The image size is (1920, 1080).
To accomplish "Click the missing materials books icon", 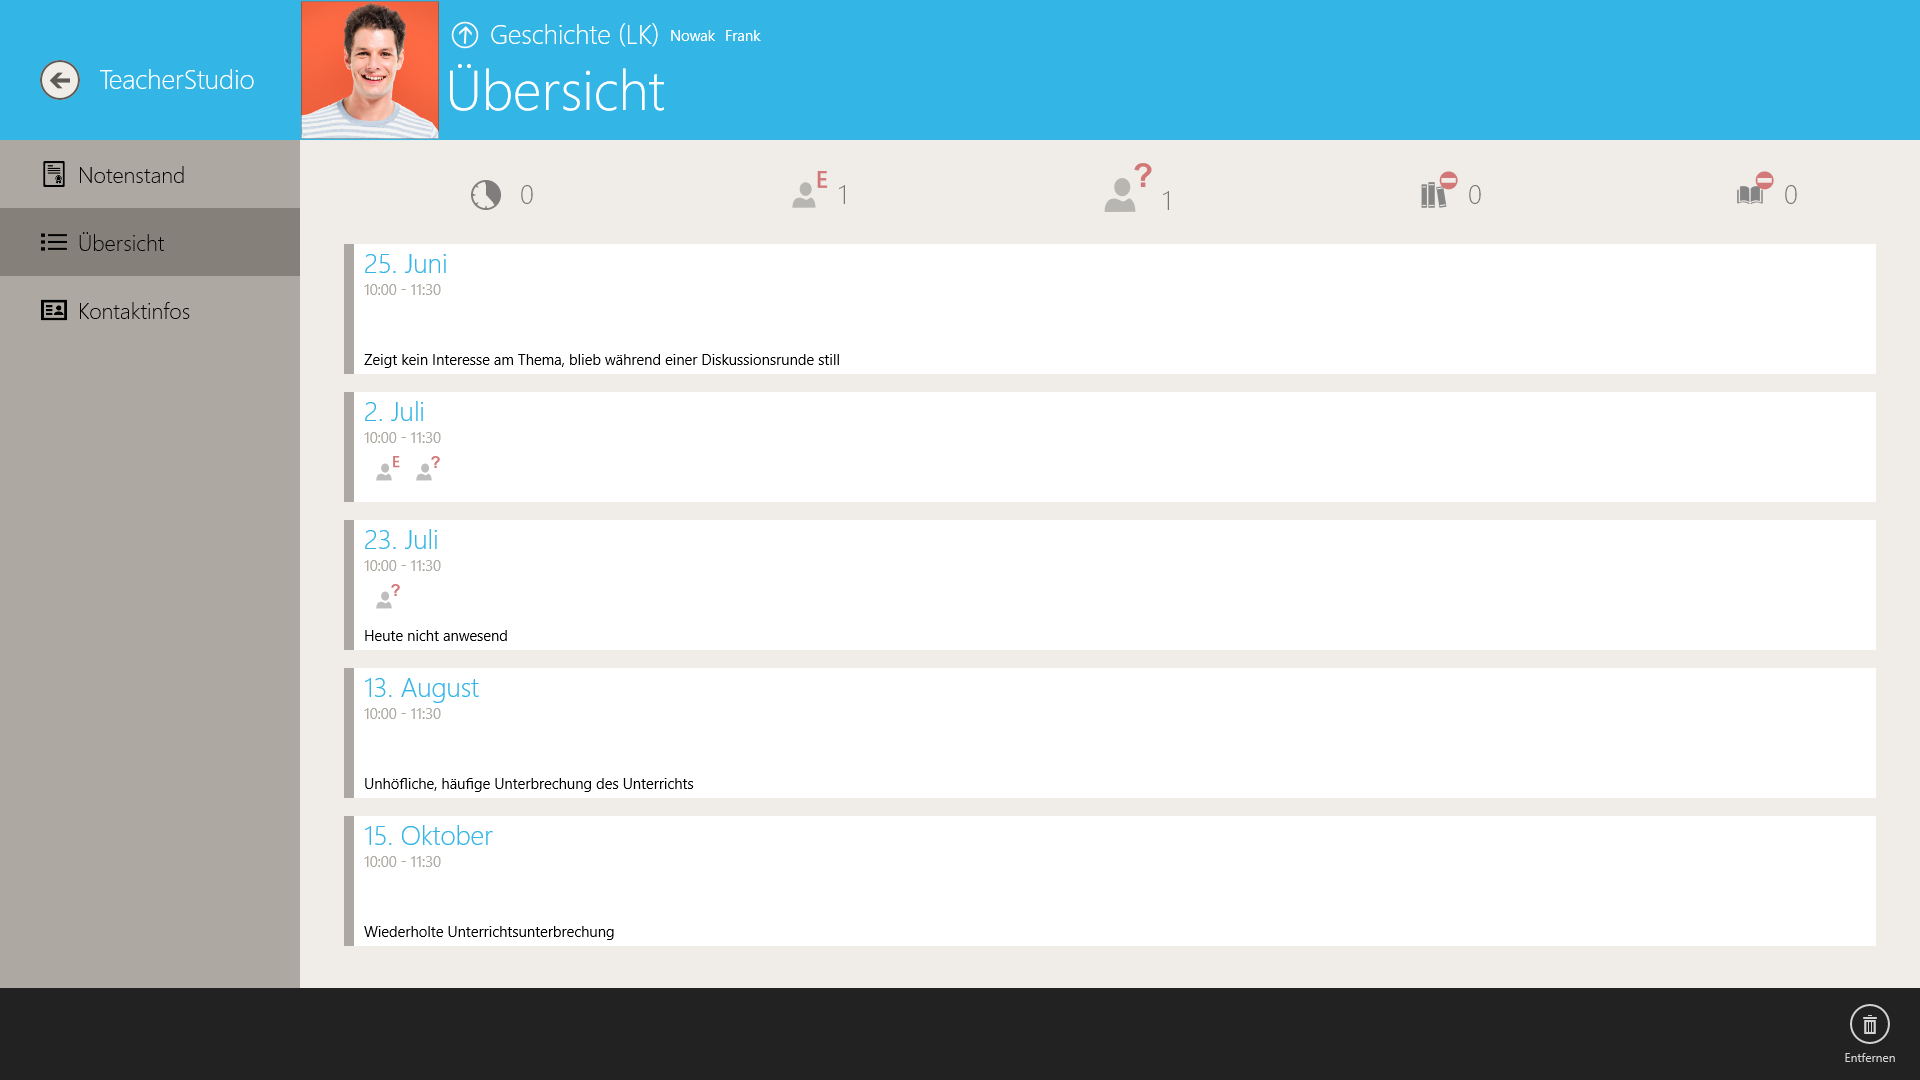I will pos(1439,190).
